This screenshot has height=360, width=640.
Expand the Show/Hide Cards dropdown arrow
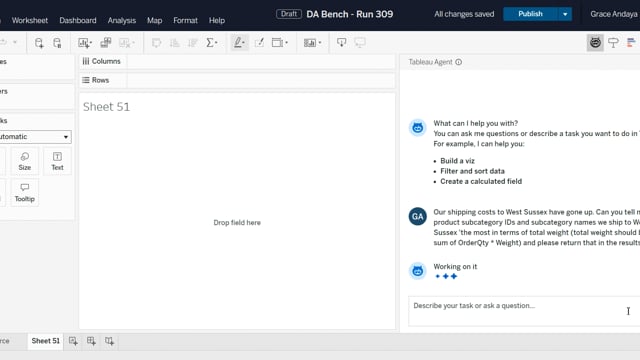tap(320, 43)
